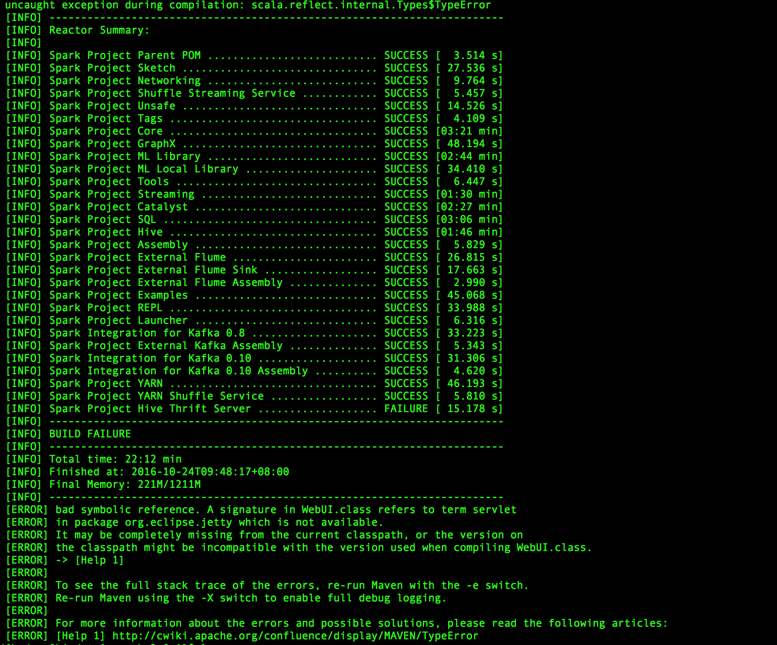Click the '[ 48.194 s]' GraphX duration
The height and width of the screenshot is (645, 777).
(469, 144)
